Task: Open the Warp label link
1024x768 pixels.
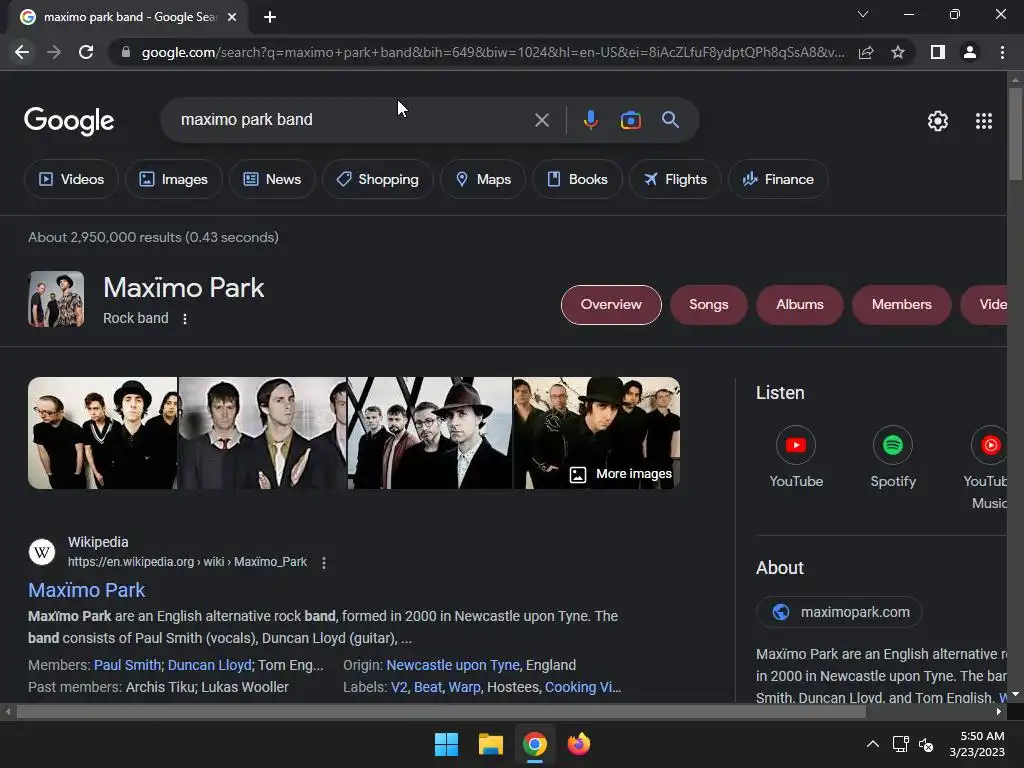Action: pyautogui.click(x=464, y=687)
